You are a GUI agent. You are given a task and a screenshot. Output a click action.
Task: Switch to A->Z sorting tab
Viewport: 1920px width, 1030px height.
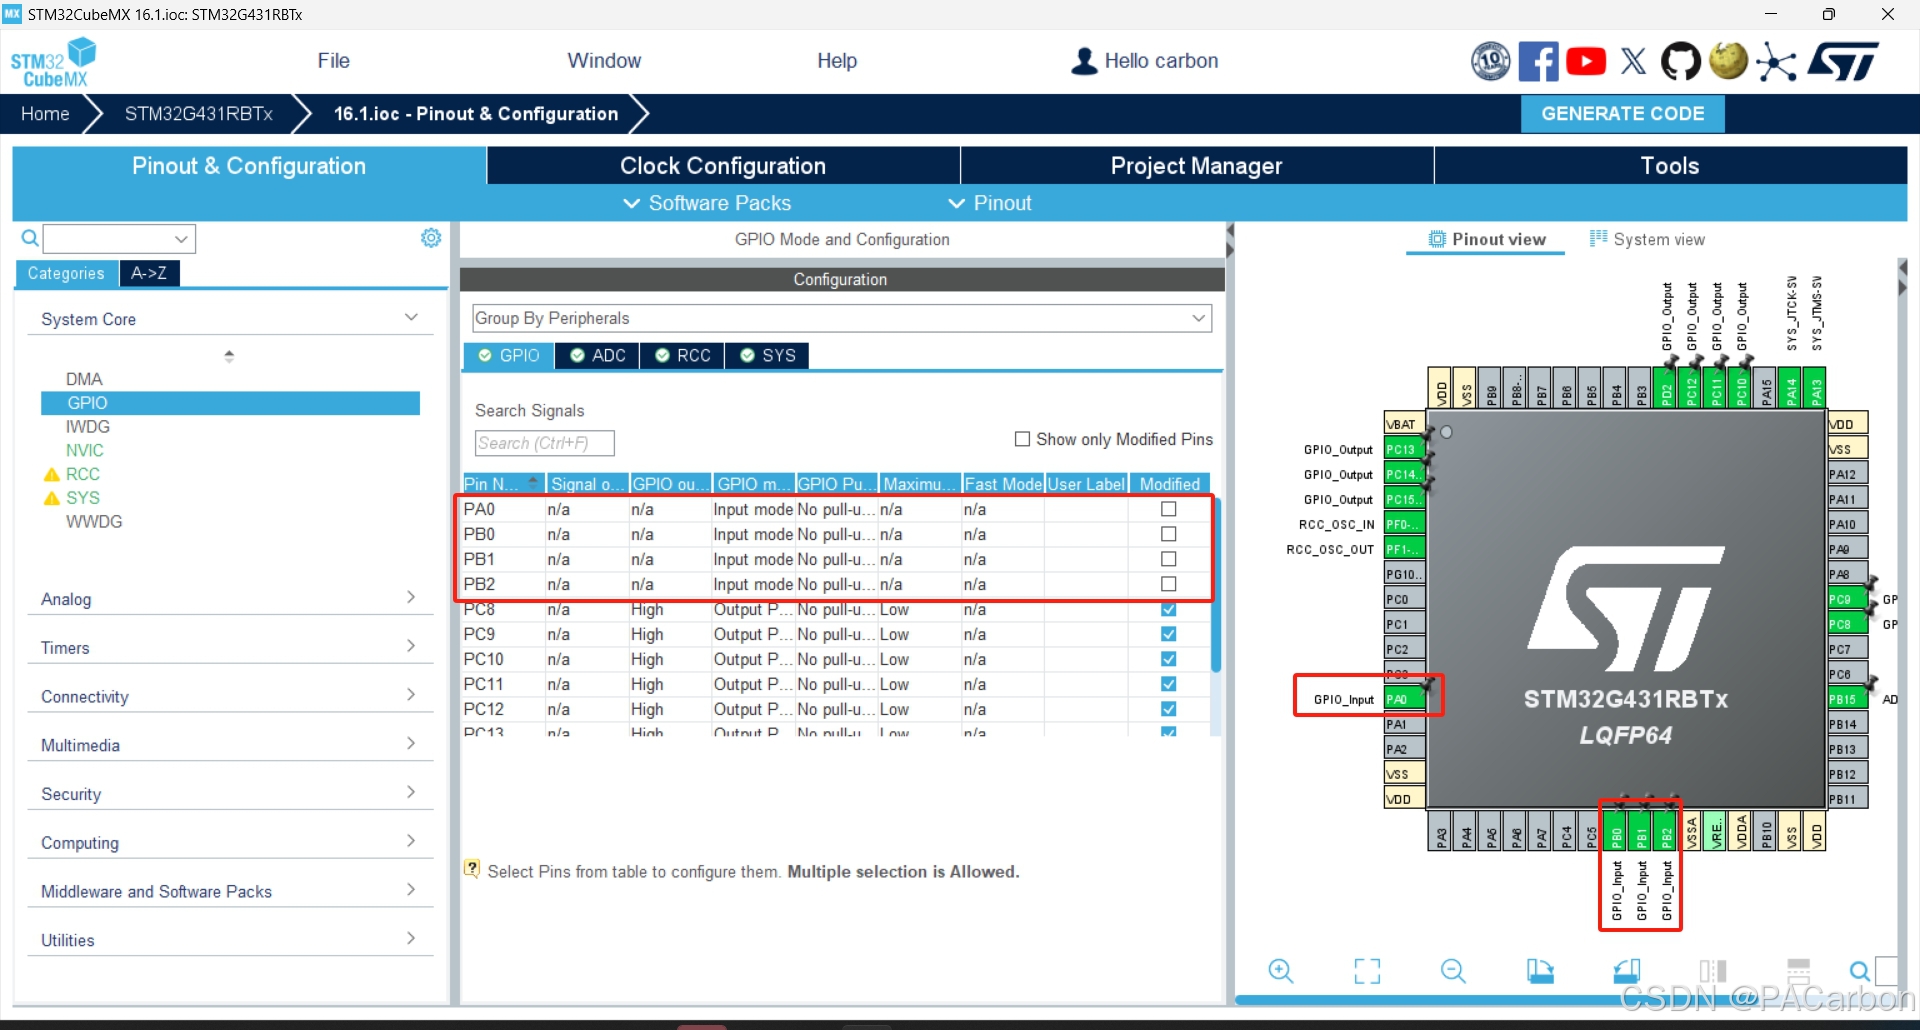(149, 273)
